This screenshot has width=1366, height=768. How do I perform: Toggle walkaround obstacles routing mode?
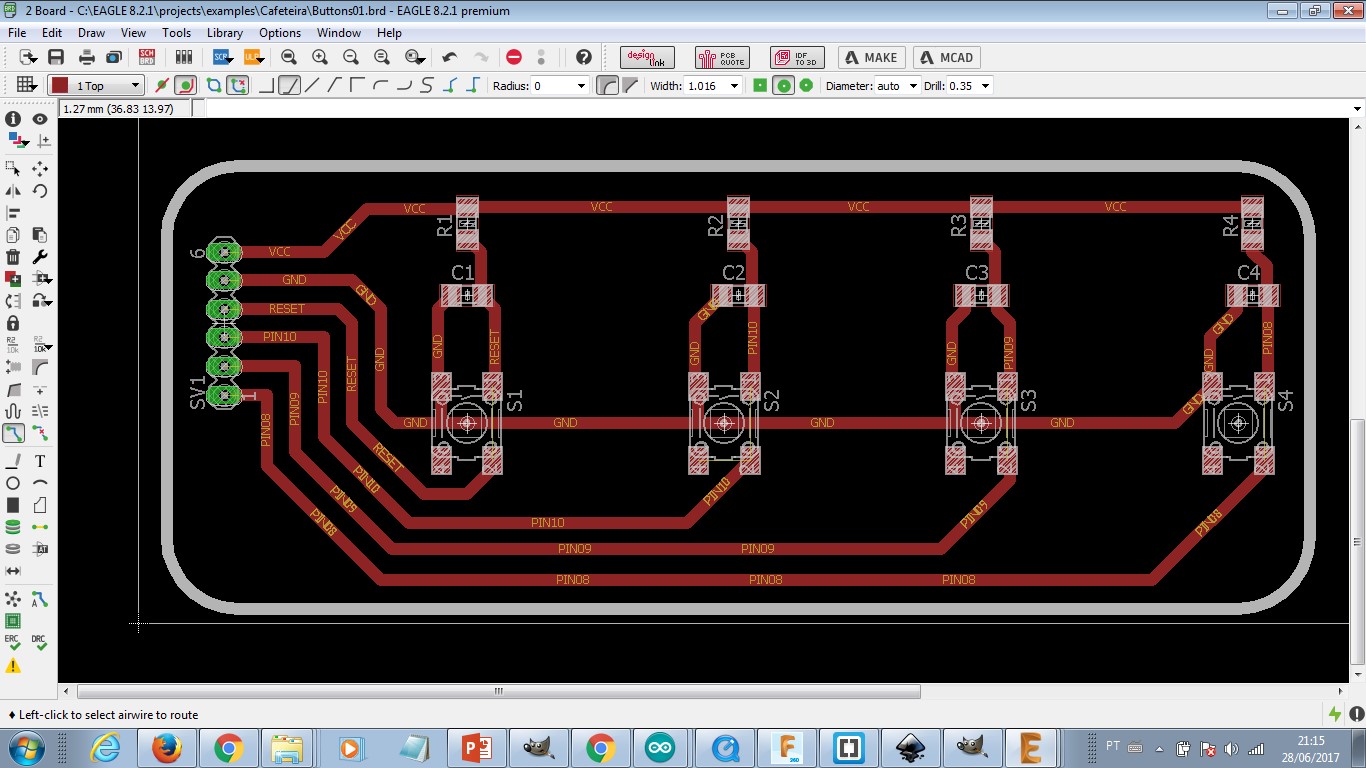tap(185, 86)
